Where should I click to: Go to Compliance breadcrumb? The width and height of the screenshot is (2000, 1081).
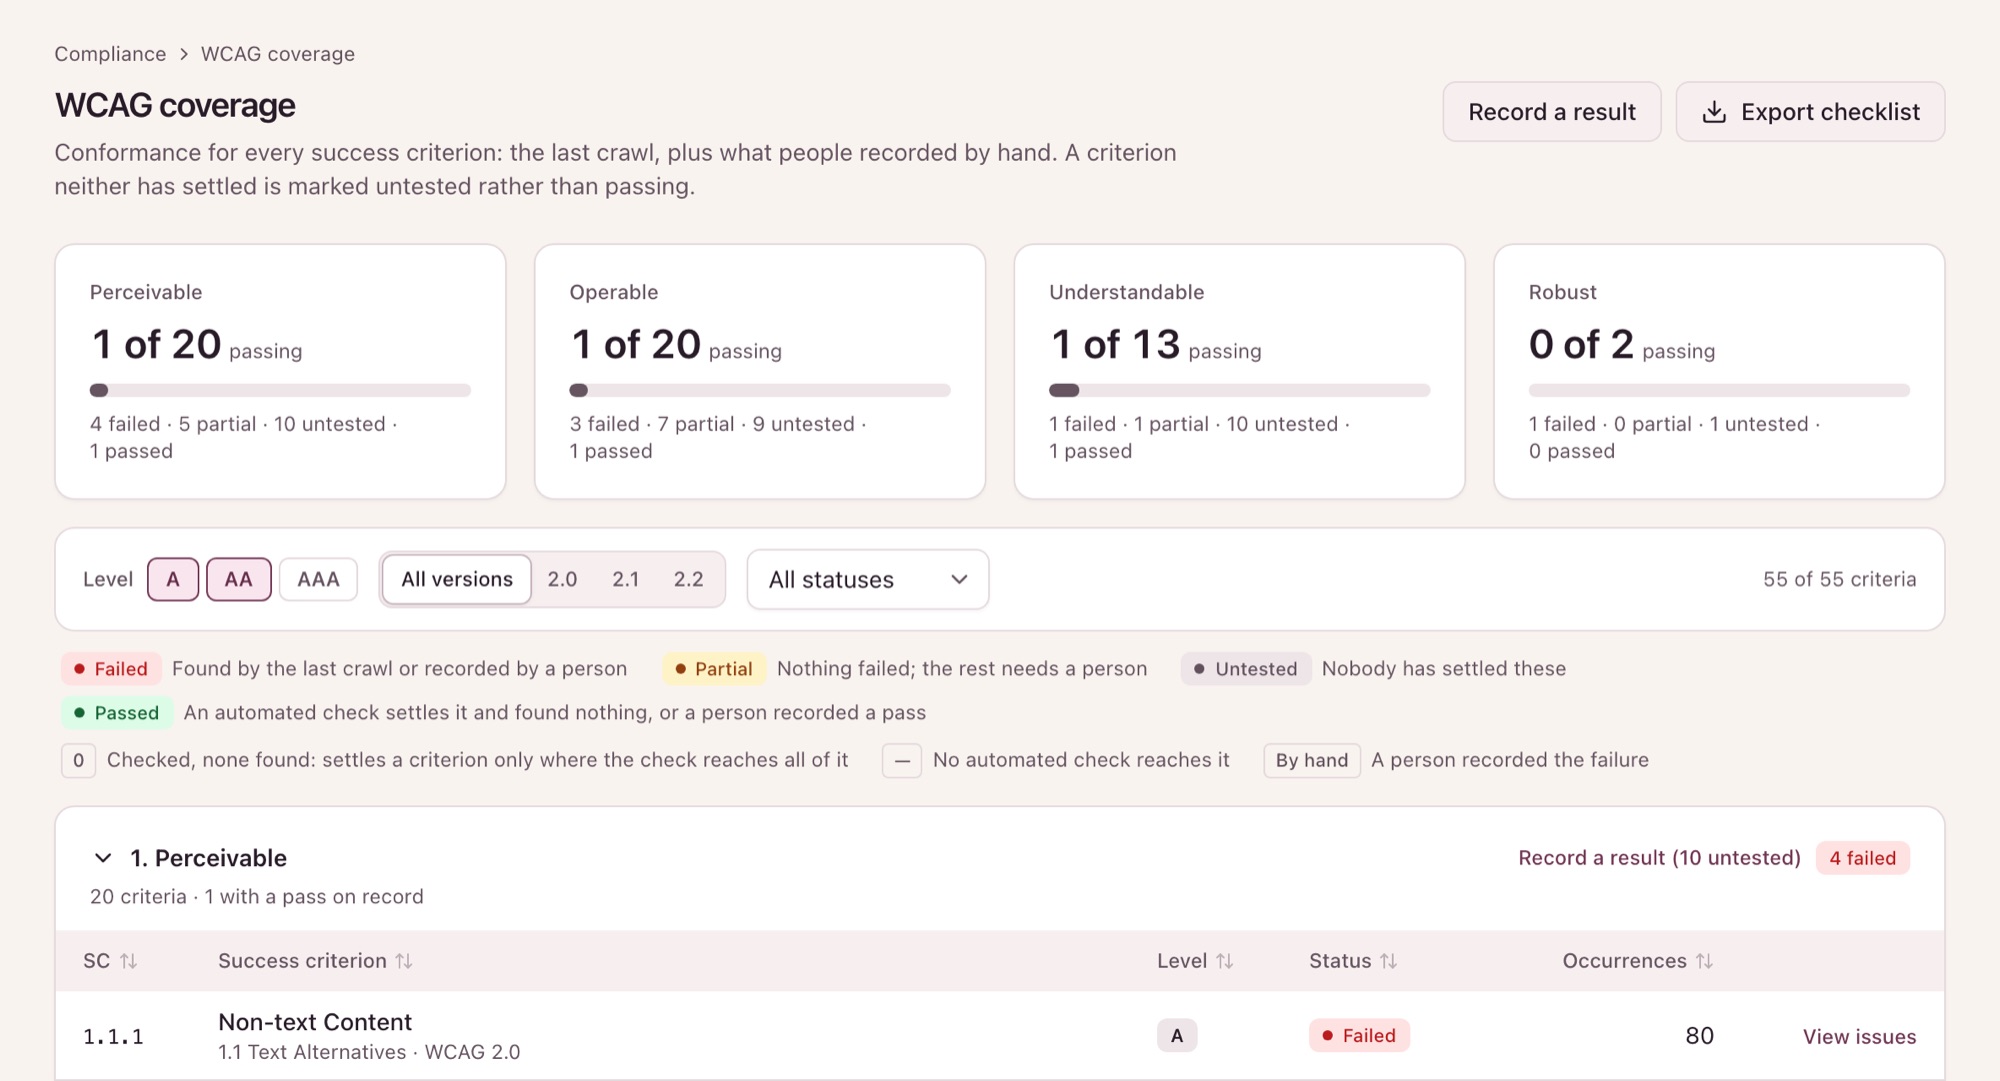110,54
